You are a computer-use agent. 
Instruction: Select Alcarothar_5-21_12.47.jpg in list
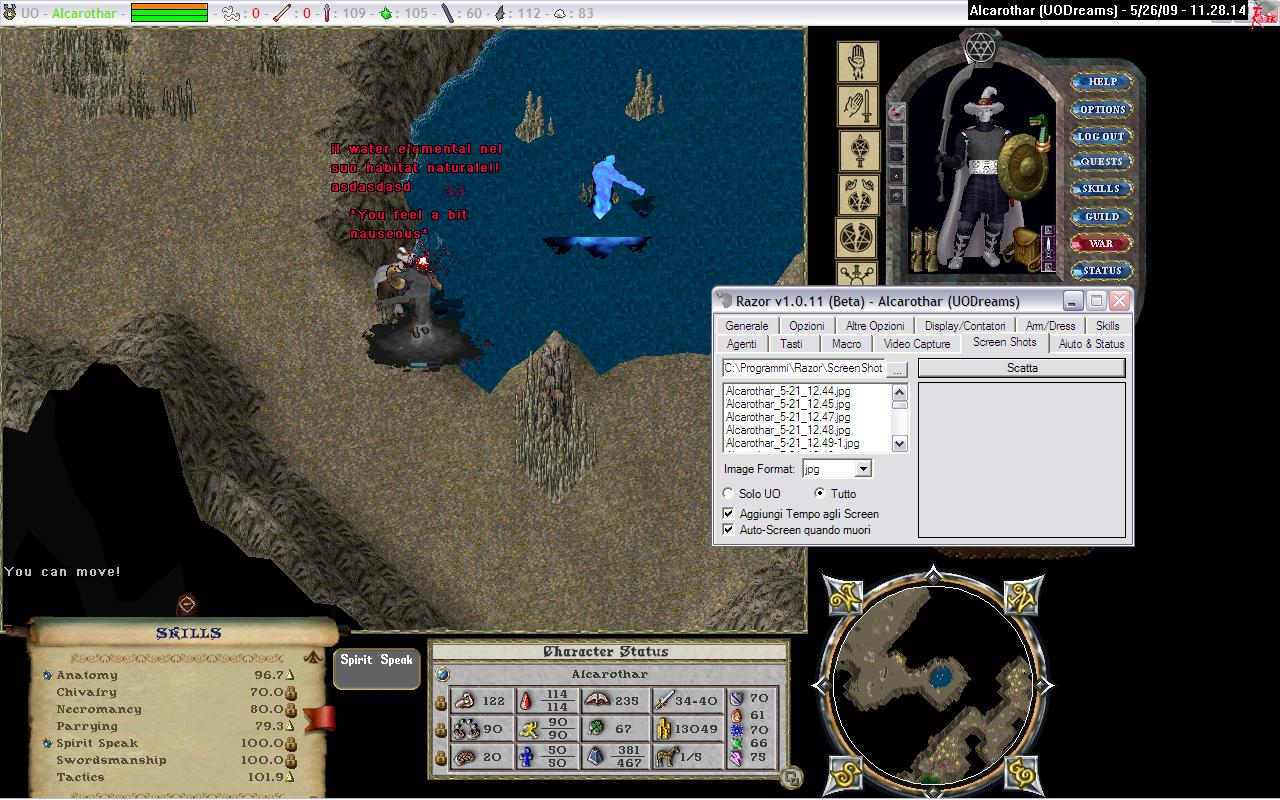tap(788, 417)
